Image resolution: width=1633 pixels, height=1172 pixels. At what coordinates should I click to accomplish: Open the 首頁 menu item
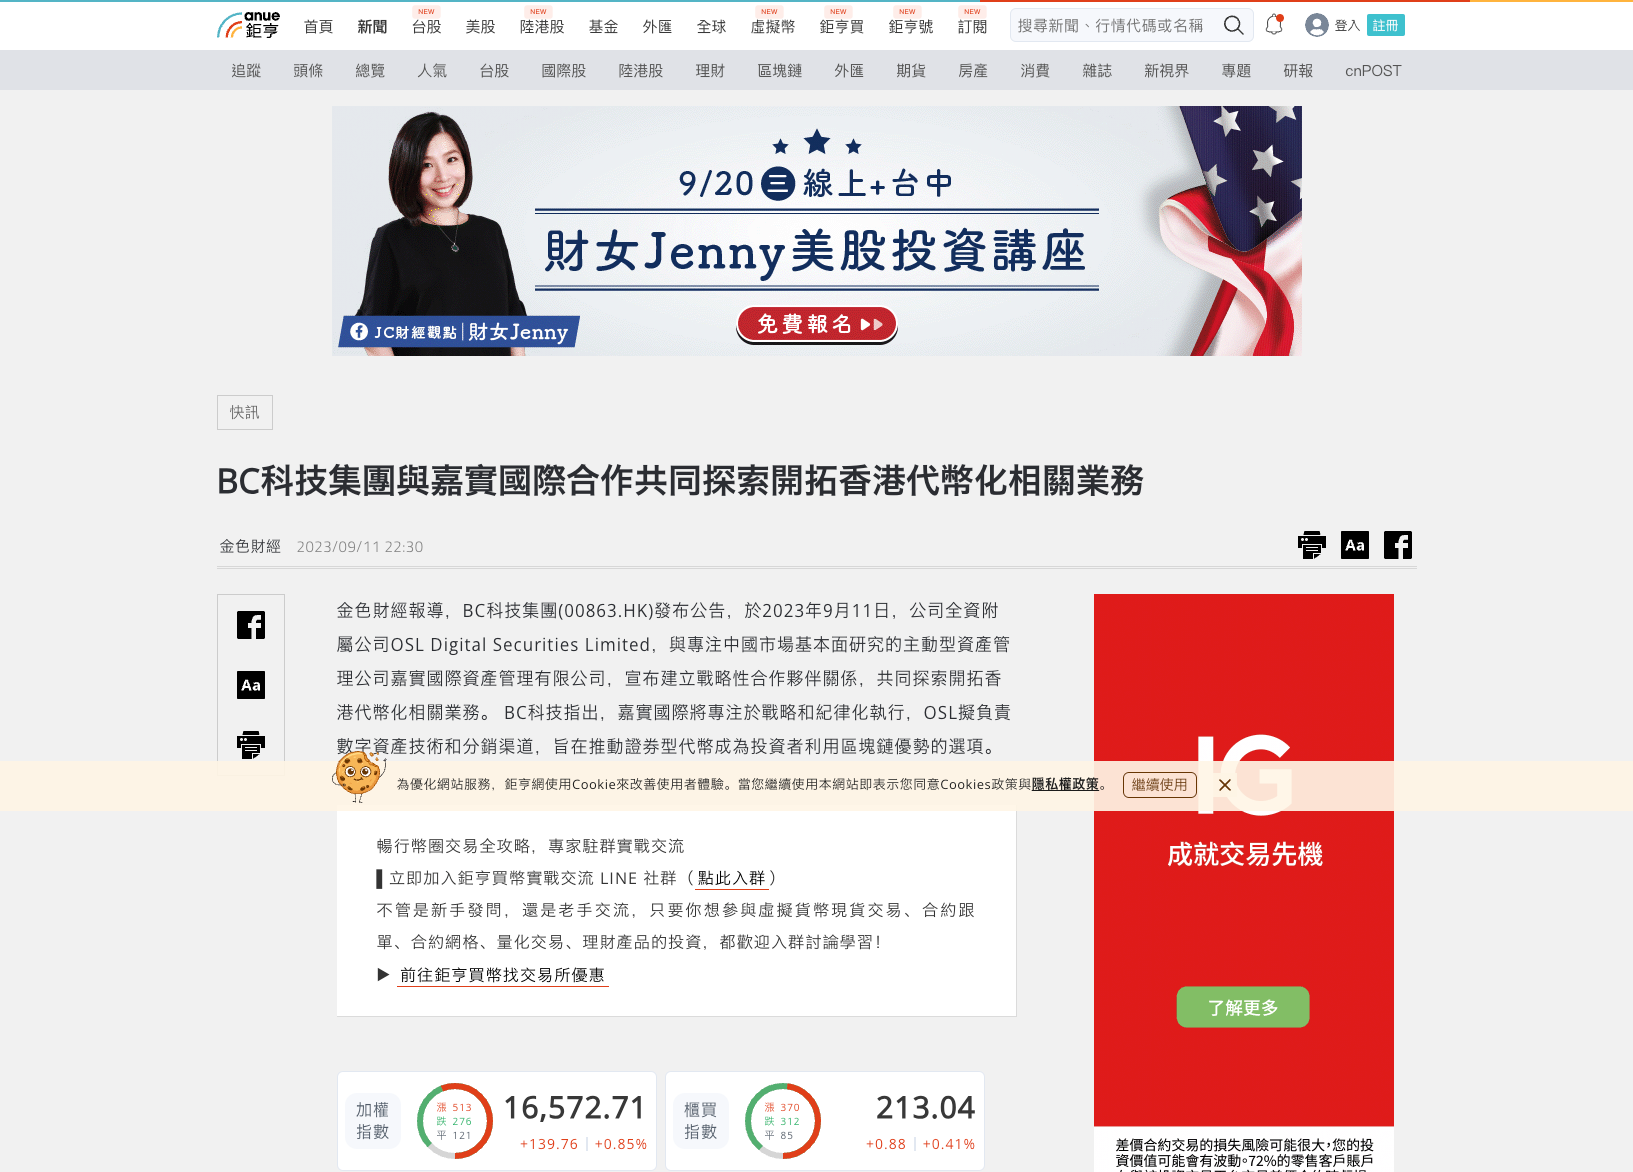point(319,27)
